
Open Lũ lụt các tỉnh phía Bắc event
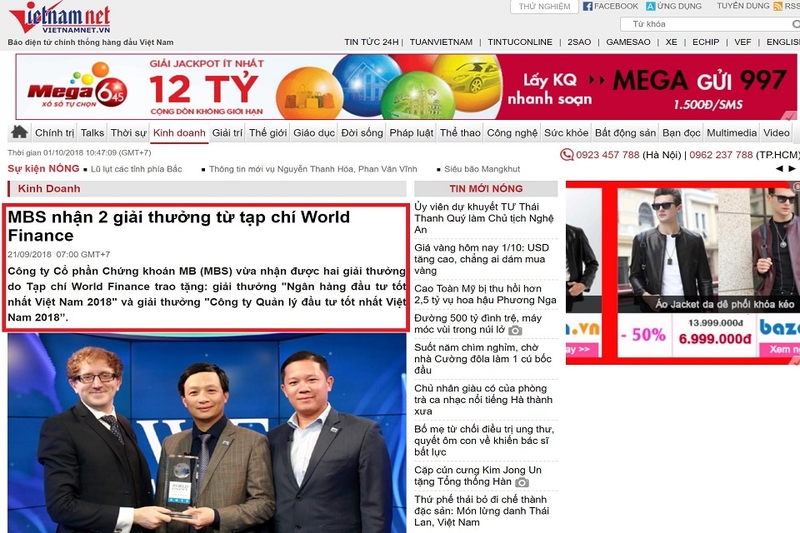coord(136,169)
